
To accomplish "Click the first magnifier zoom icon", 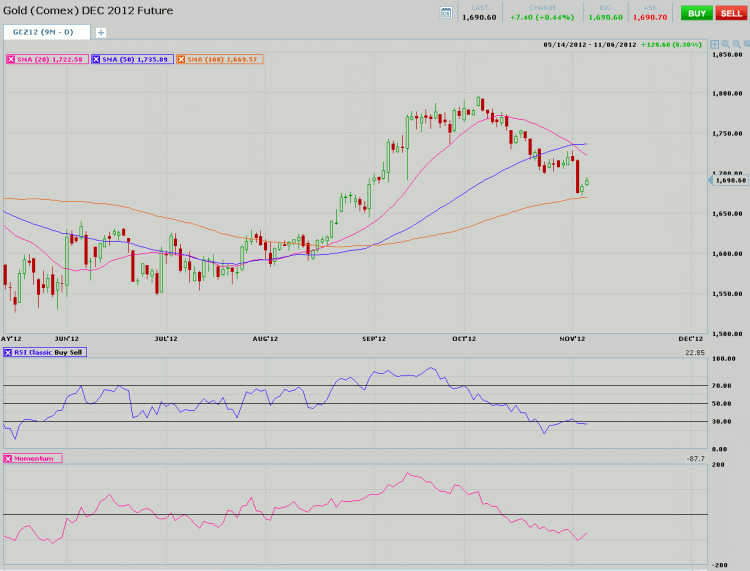I will pyautogui.click(x=725, y=45).
